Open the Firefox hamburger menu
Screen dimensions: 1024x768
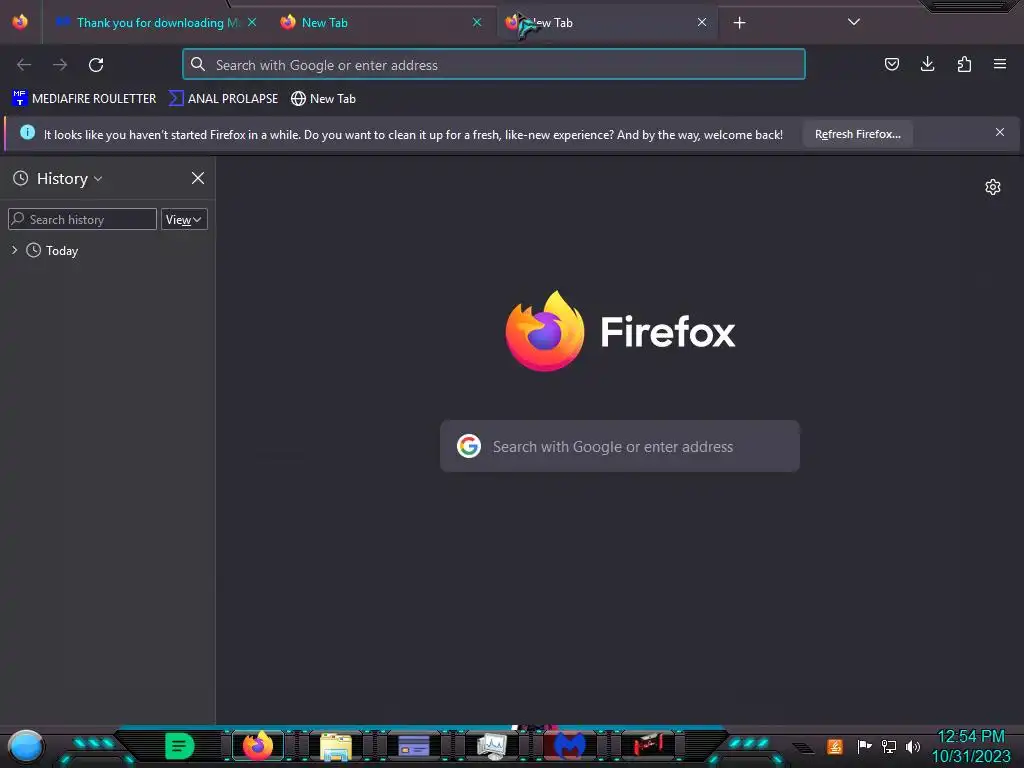click(x=1000, y=64)
